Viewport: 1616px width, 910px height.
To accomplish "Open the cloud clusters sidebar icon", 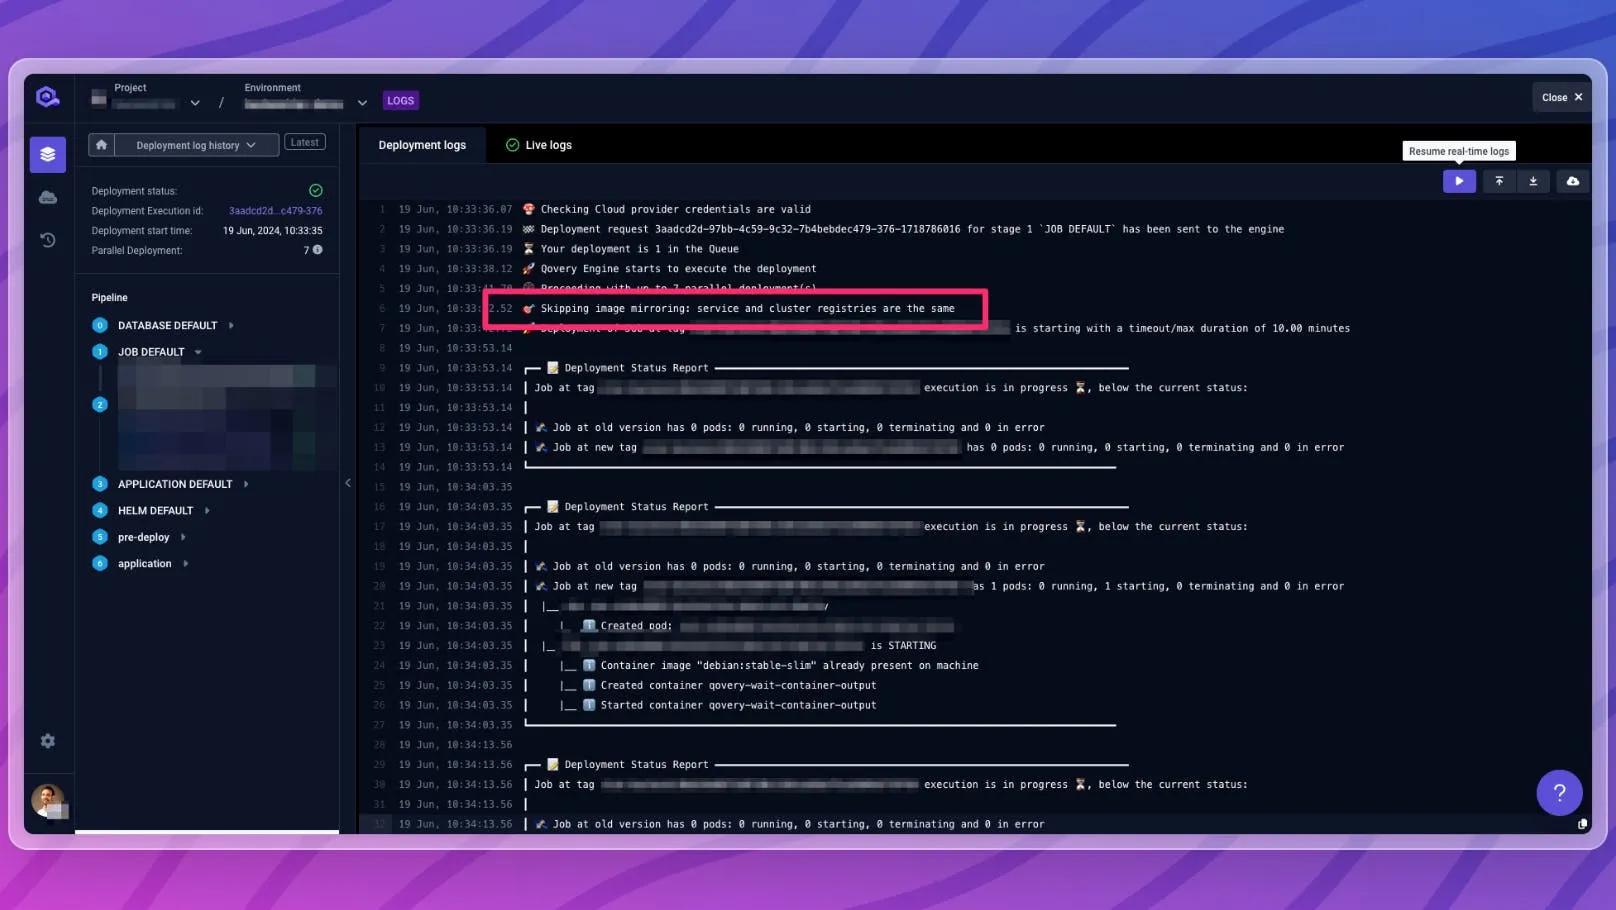I will pyautogui.click(x=48, y=197).
